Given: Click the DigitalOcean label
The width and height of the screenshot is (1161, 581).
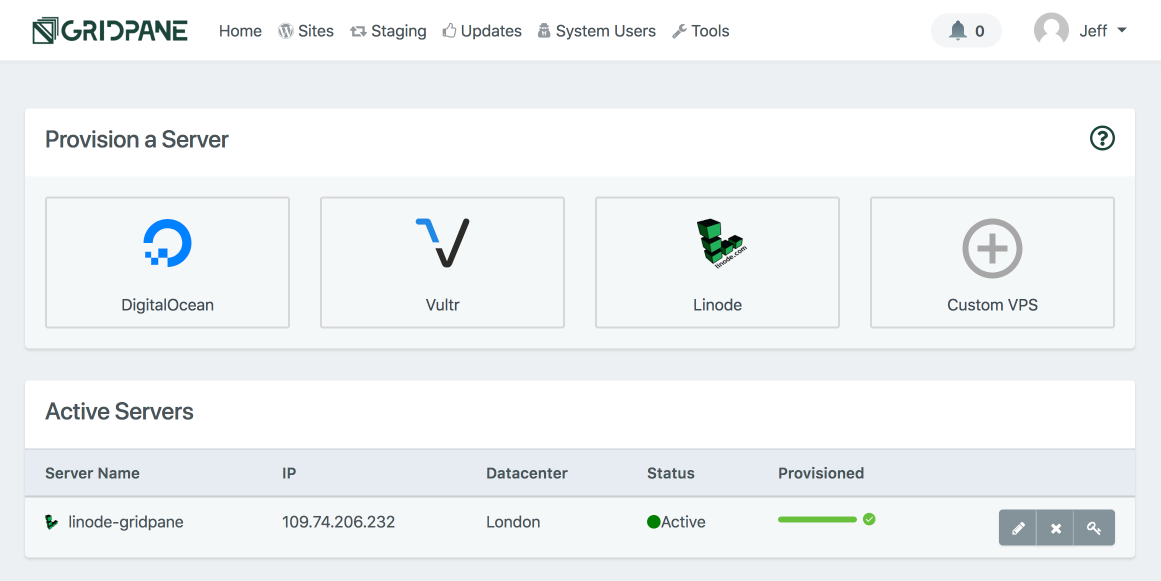Looking at the screenshot, I should 167,305.
